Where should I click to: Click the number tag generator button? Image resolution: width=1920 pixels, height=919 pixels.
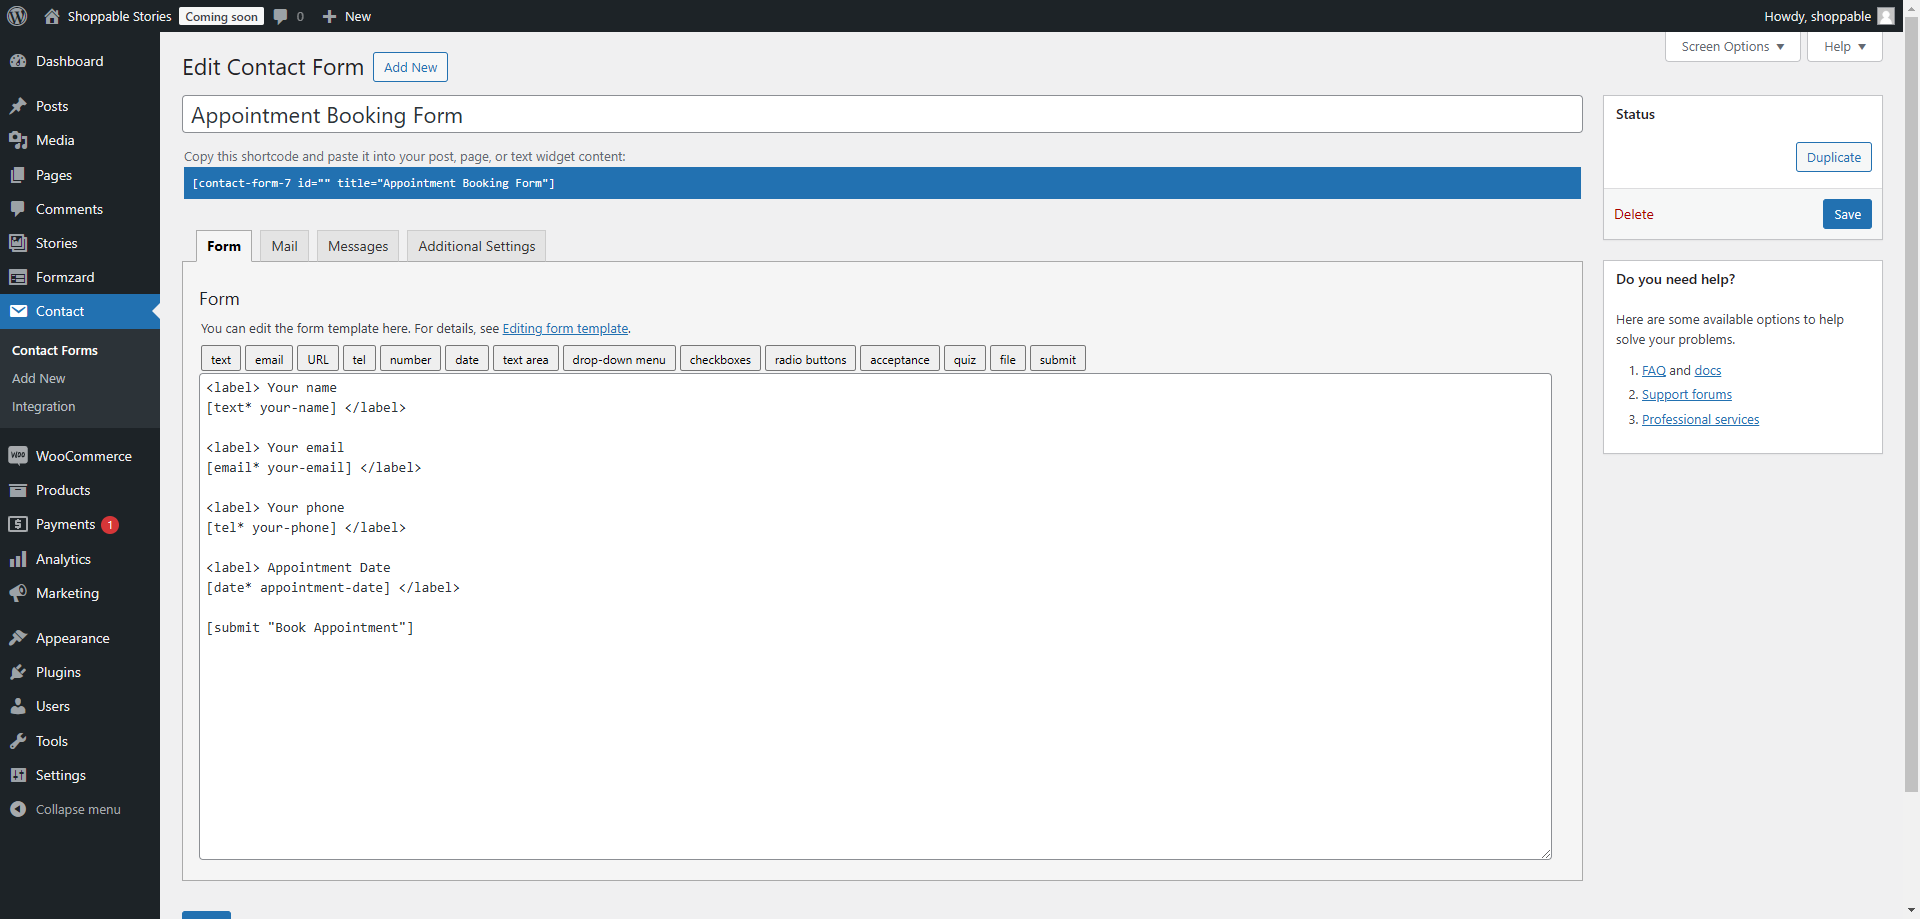point(410,359)
